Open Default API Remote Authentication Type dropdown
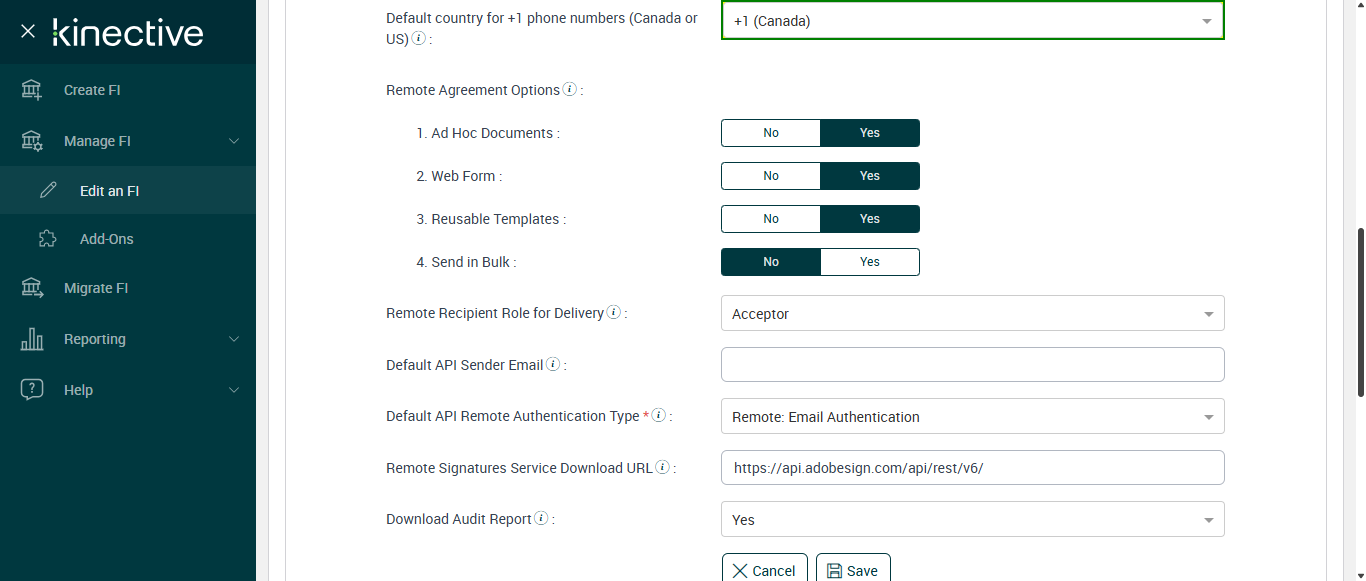 tap(972, 417)
